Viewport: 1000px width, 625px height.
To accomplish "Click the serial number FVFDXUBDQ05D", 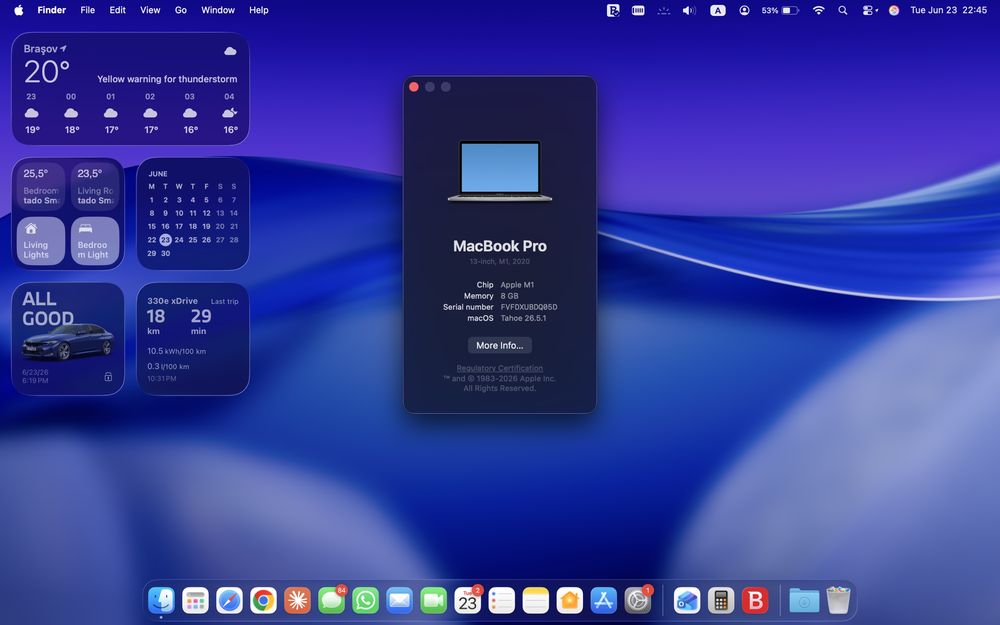I will coord(529,307).
